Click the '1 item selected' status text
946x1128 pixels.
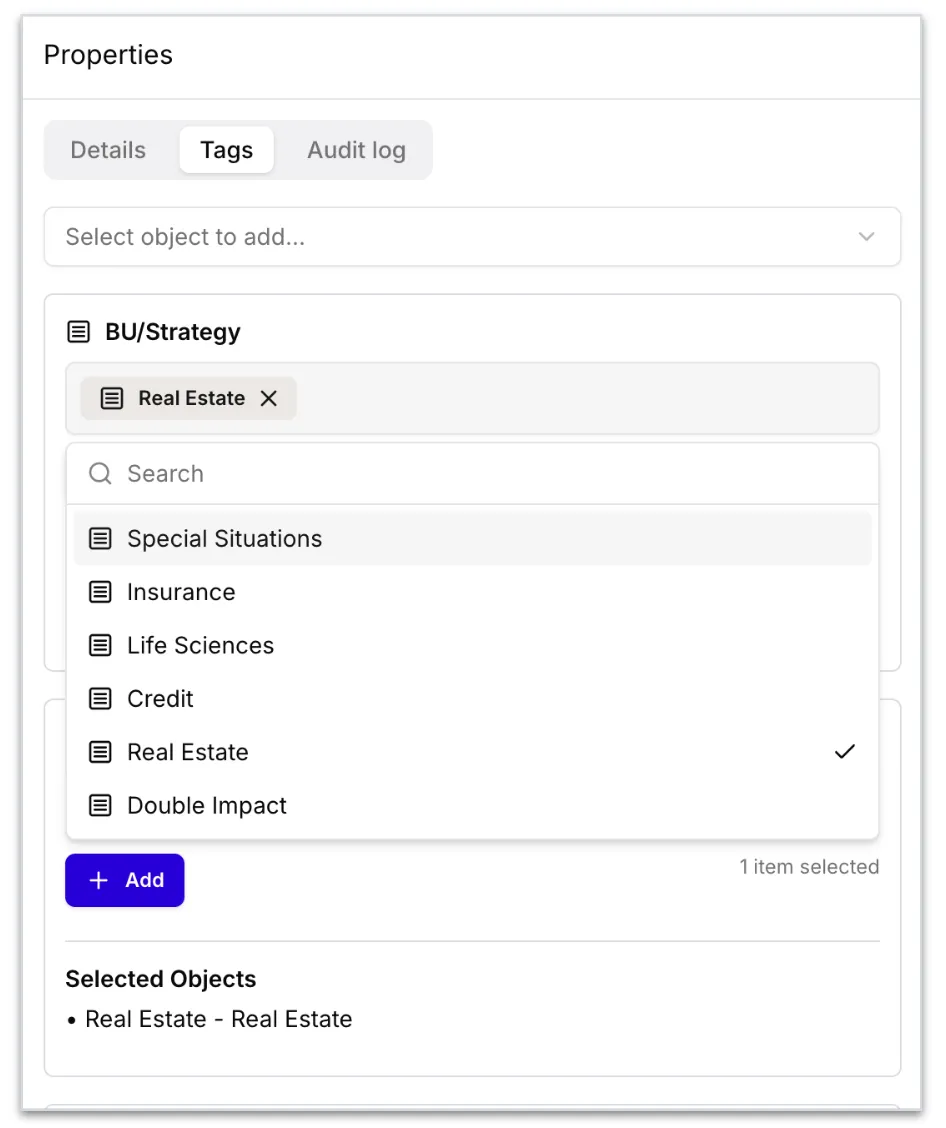809,866
